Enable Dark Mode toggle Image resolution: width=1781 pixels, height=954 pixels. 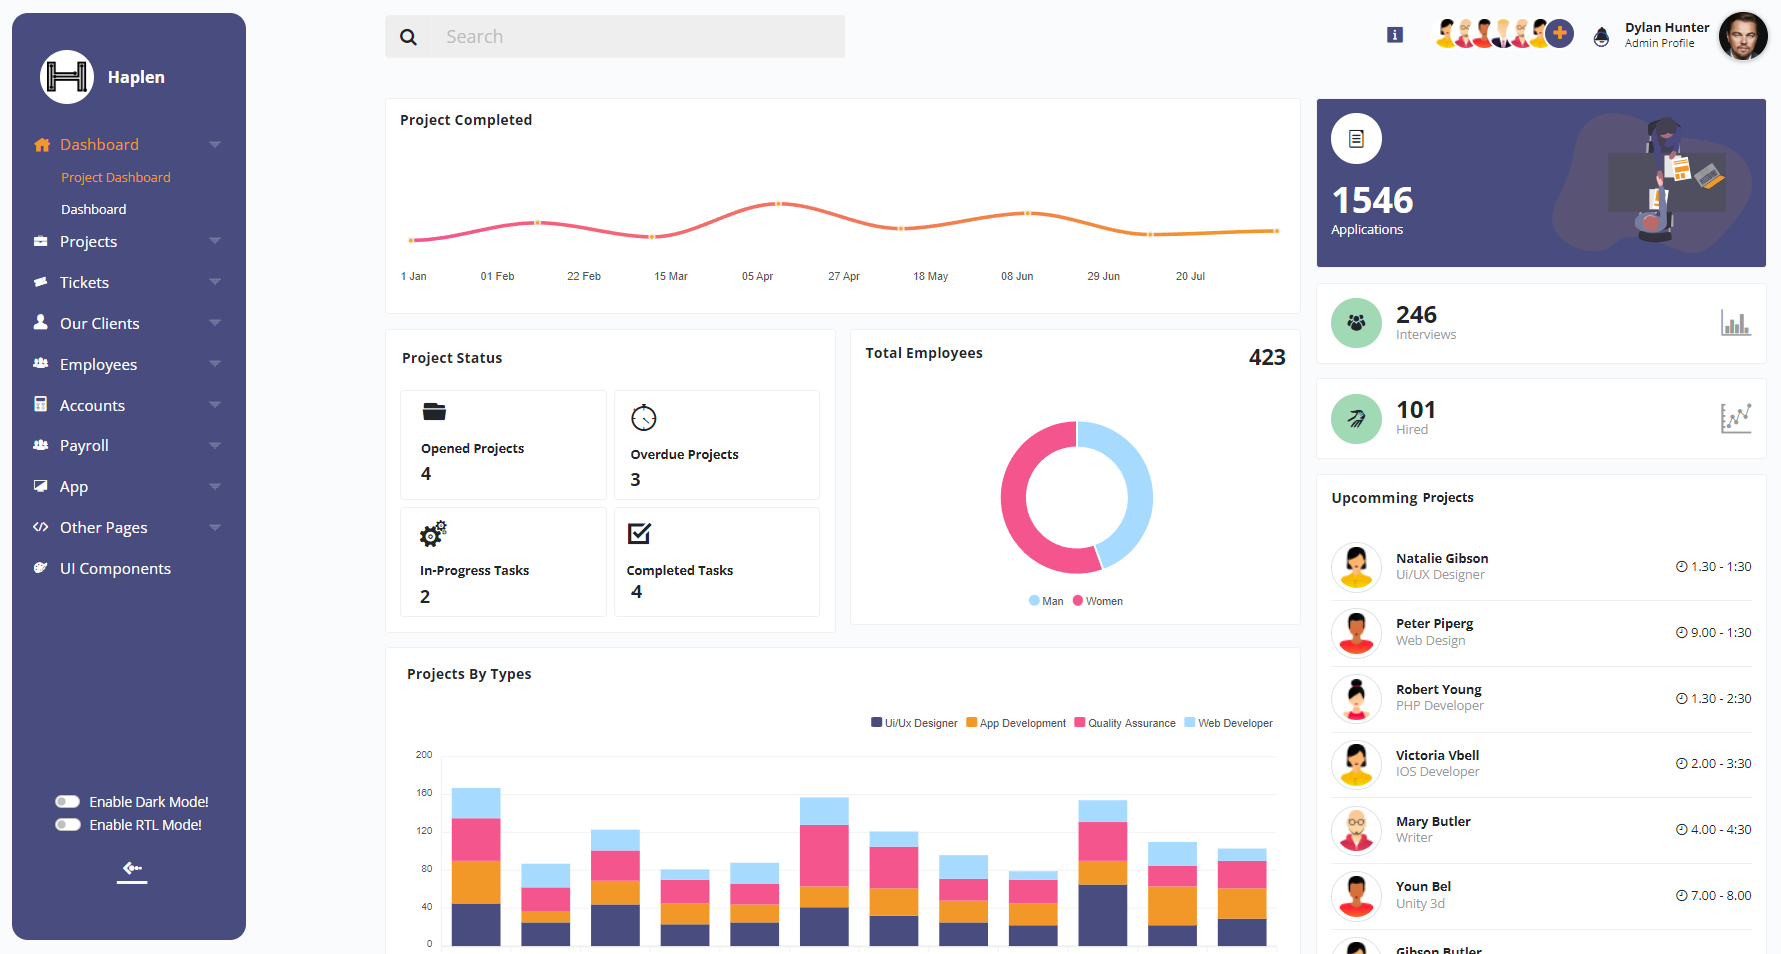coord(68,802)
